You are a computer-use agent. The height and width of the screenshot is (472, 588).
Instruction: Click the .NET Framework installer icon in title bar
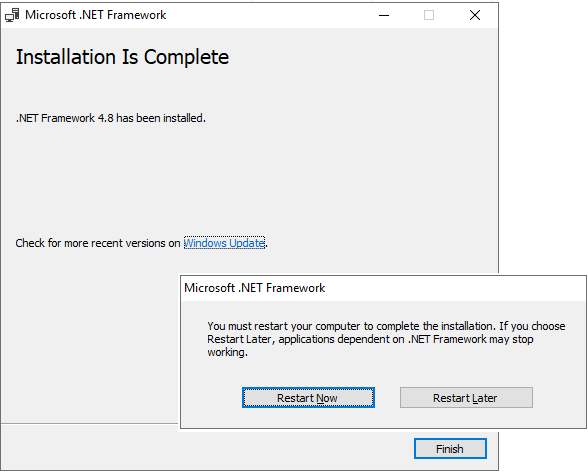click(x=12, y=15)
